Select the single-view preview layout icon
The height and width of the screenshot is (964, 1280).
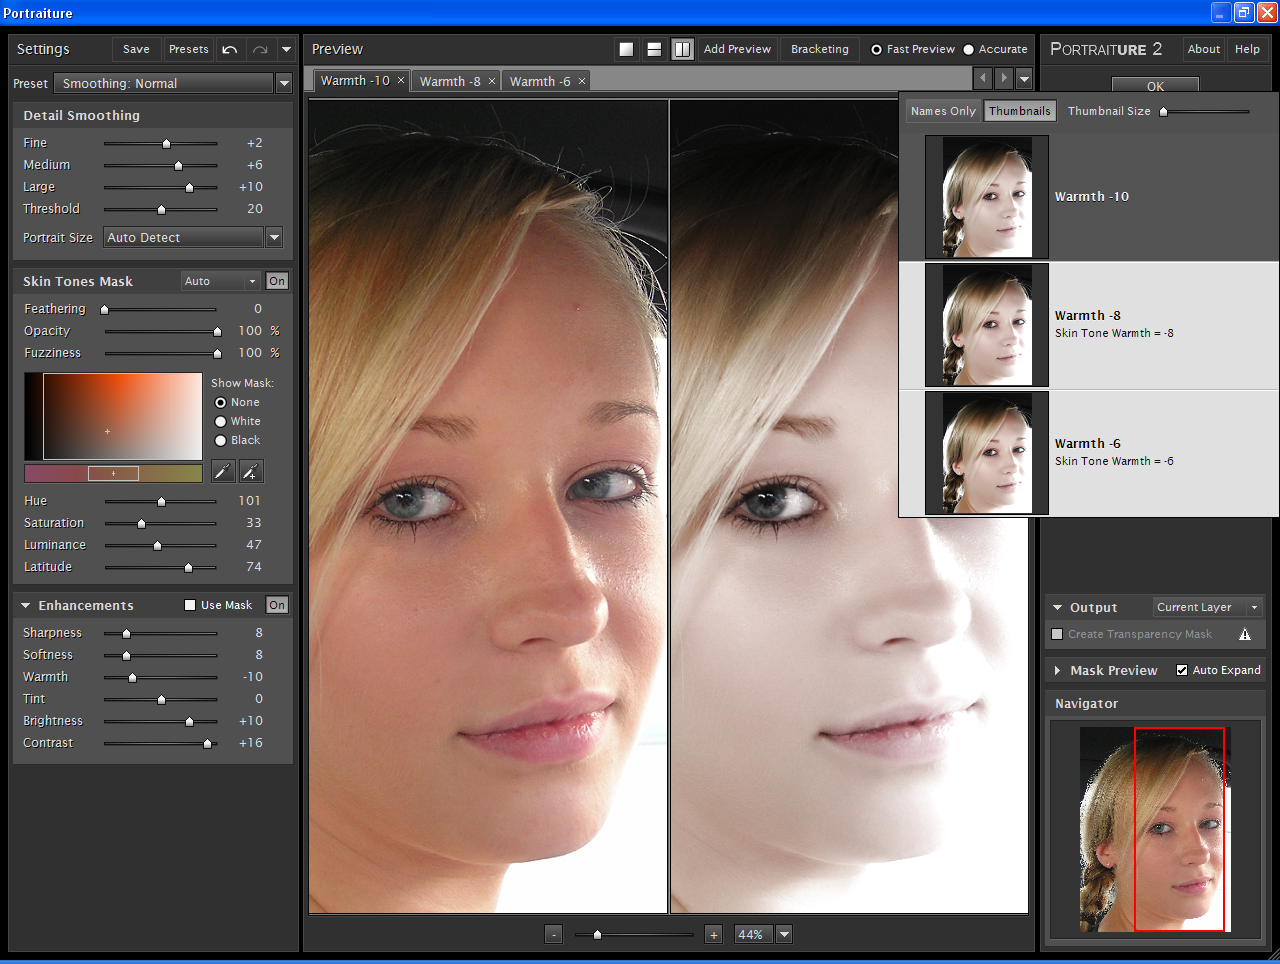coord(627,48)
